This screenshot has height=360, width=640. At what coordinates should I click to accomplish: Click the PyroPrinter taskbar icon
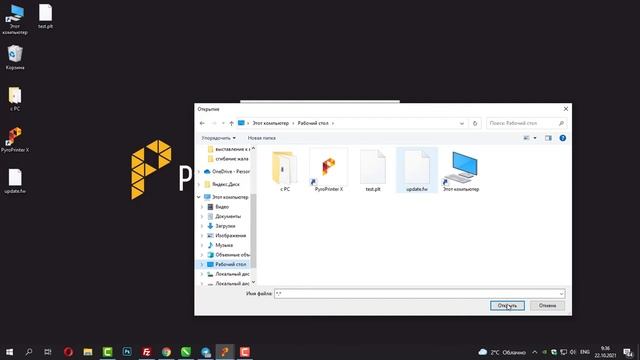click(225, 351)
